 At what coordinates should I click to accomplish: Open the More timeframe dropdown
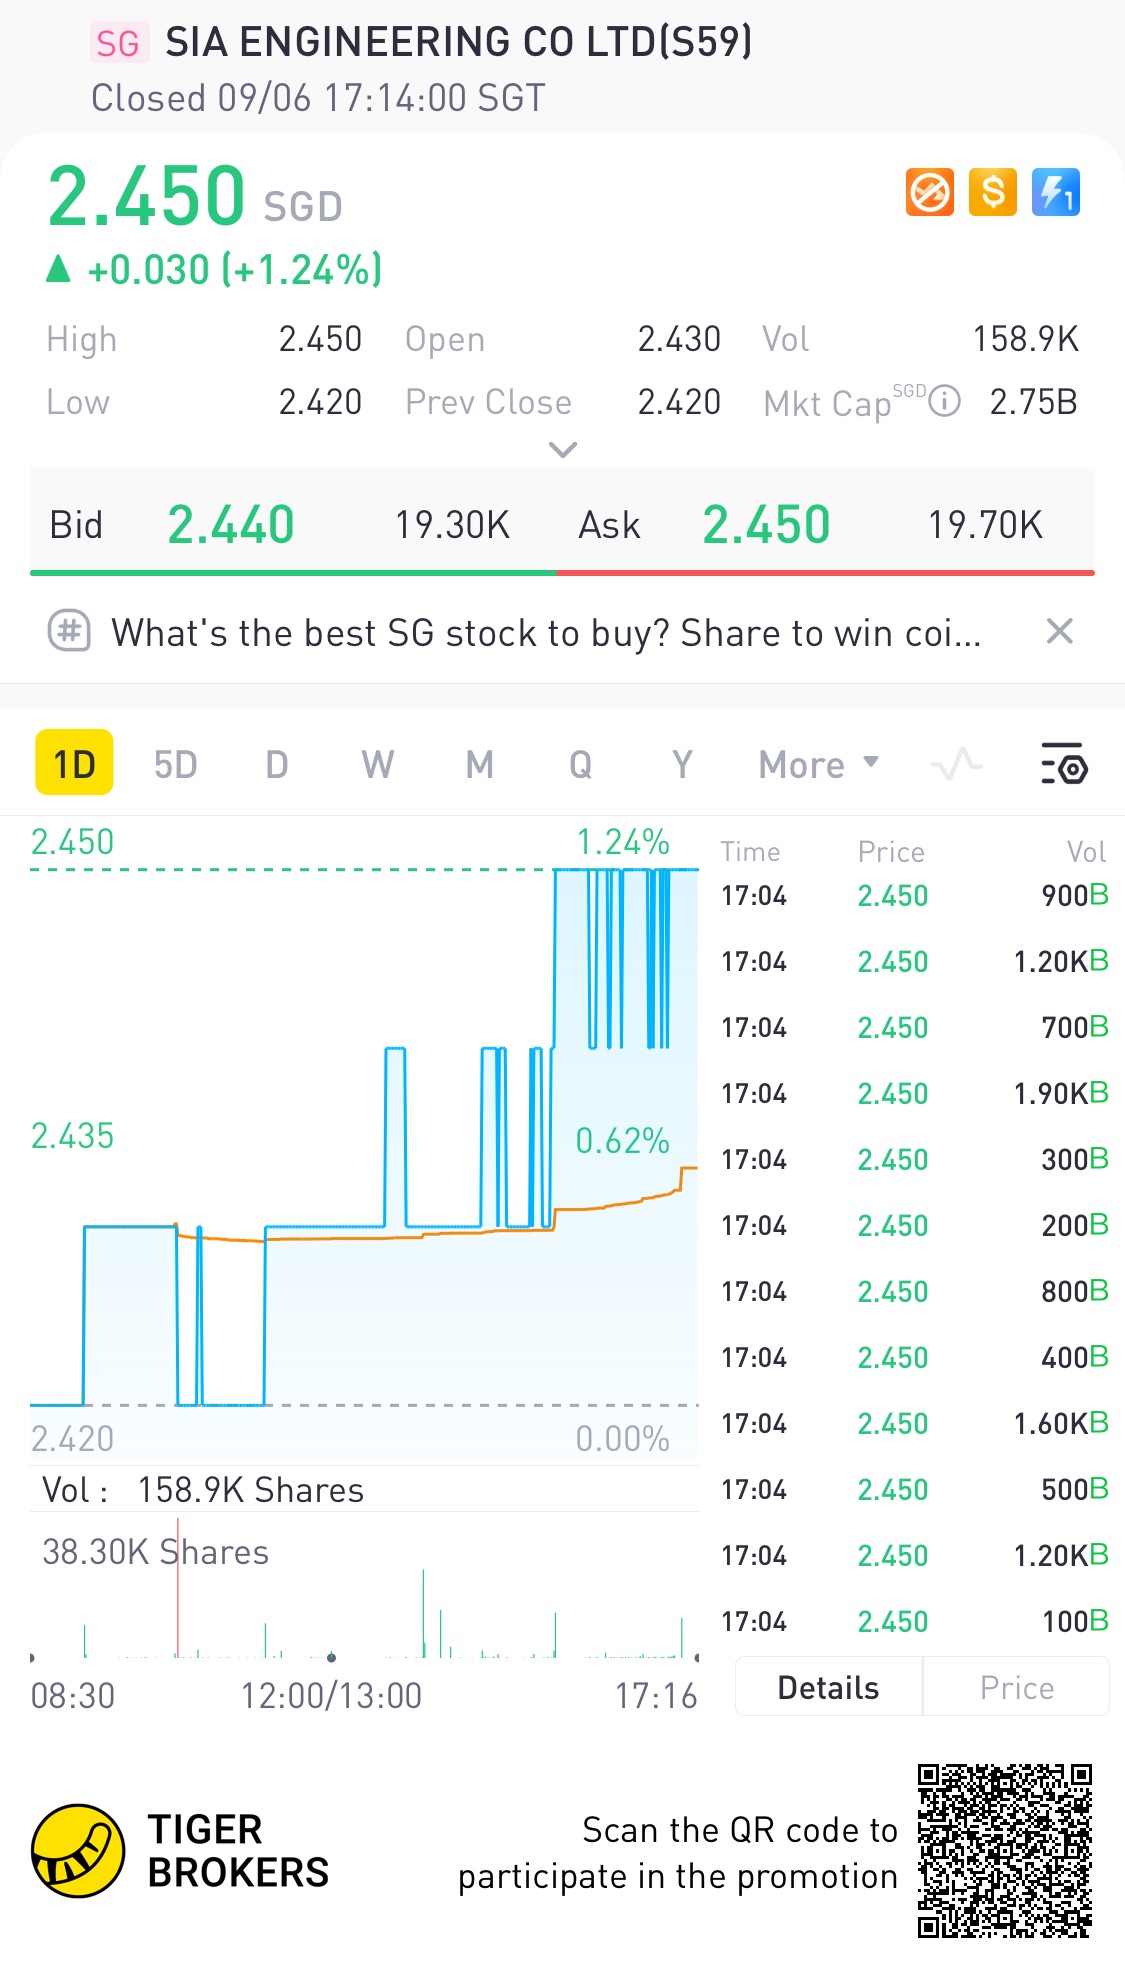point(818,765)
